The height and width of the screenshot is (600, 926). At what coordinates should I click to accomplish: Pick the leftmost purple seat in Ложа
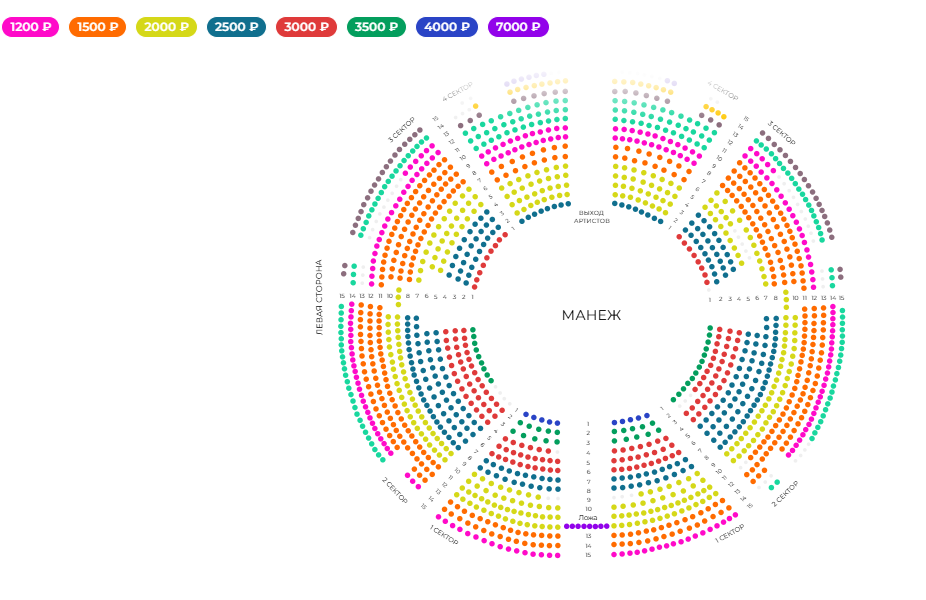click(x=566, y=526)
